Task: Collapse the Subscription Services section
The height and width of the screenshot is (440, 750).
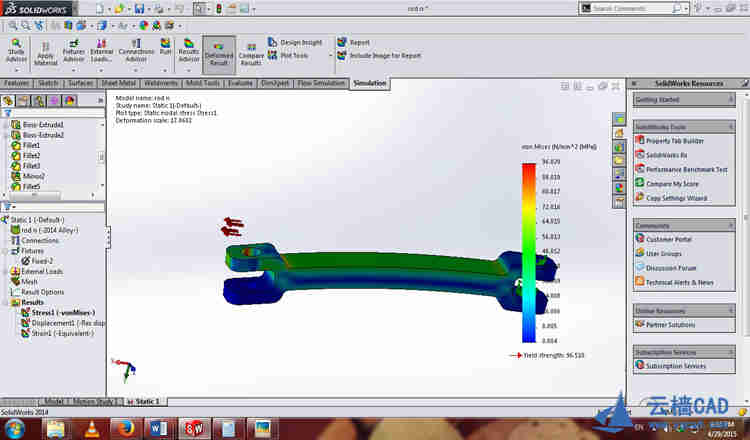Action: [730, 352]
